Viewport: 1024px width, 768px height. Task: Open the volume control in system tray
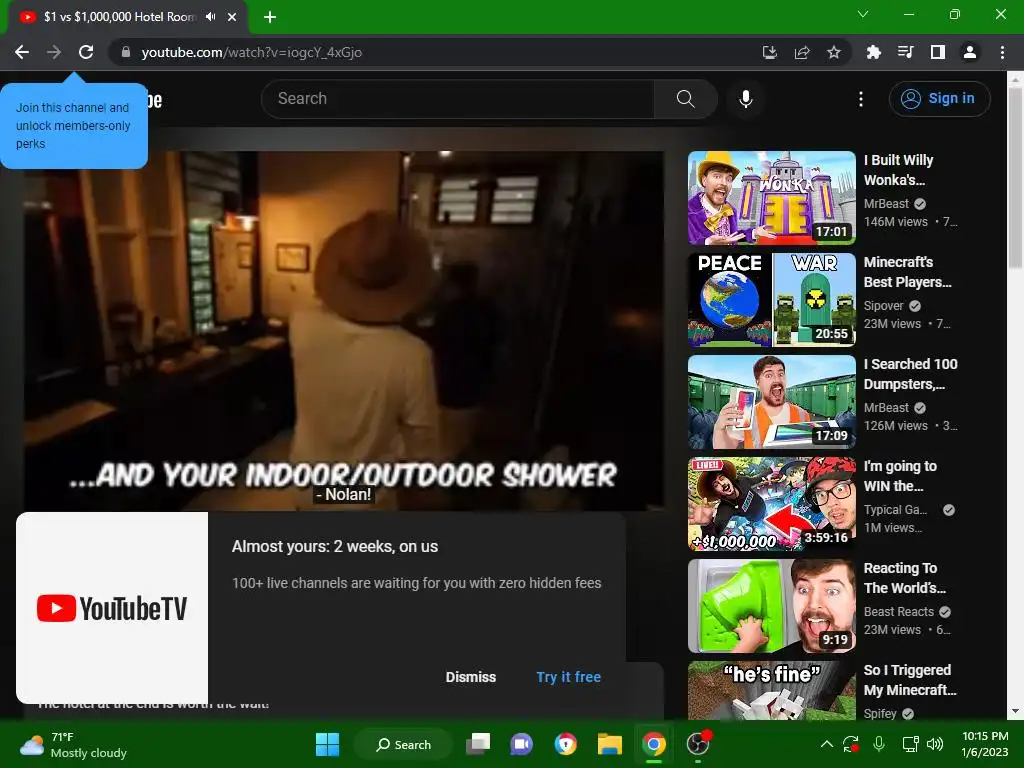tap(935, 744)
